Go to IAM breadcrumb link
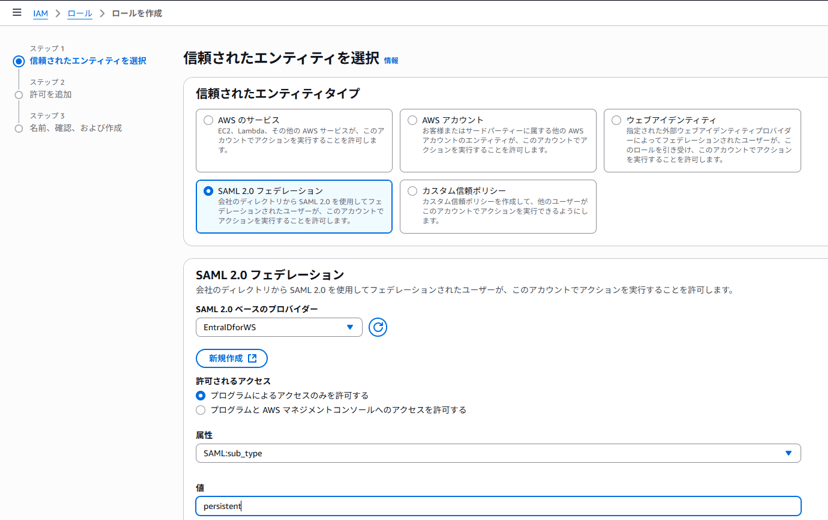Viewport: 828px width, 520px height. tap(40, 14)
